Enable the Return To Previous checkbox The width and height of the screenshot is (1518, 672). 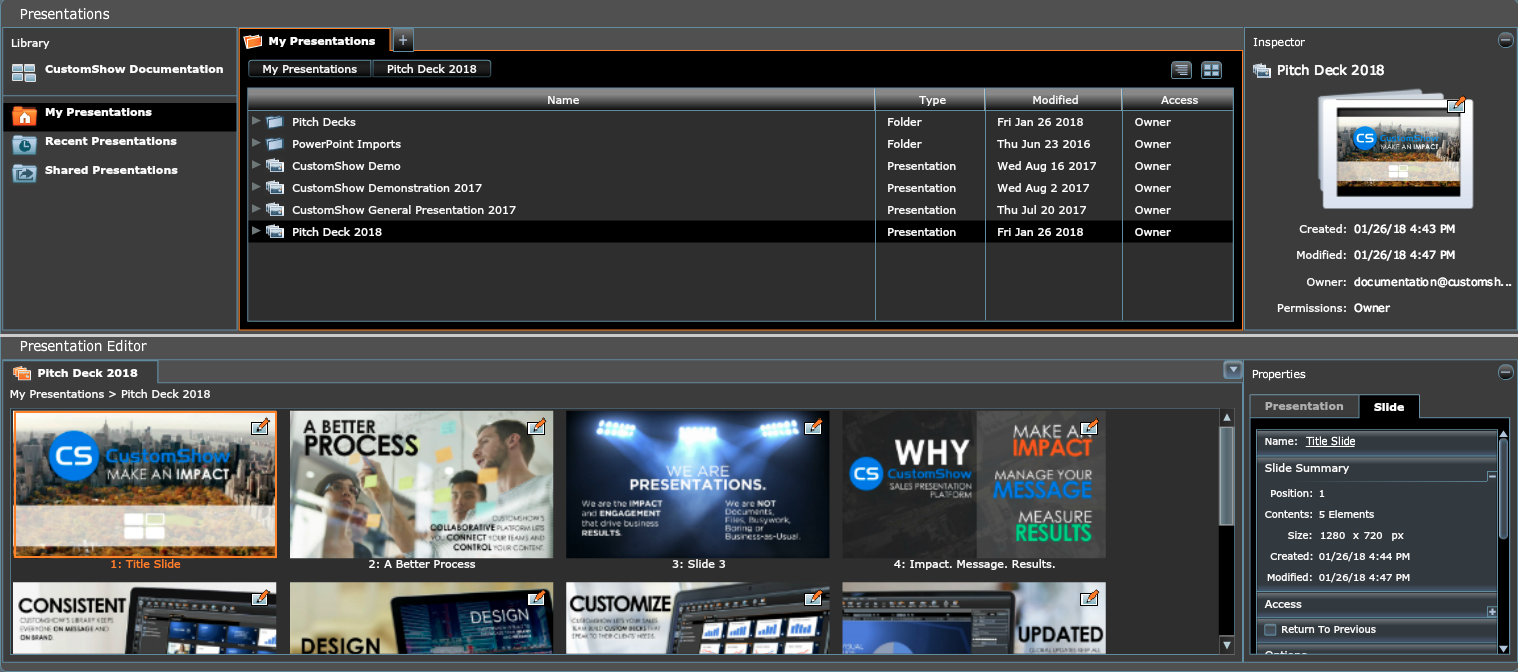1270,630
